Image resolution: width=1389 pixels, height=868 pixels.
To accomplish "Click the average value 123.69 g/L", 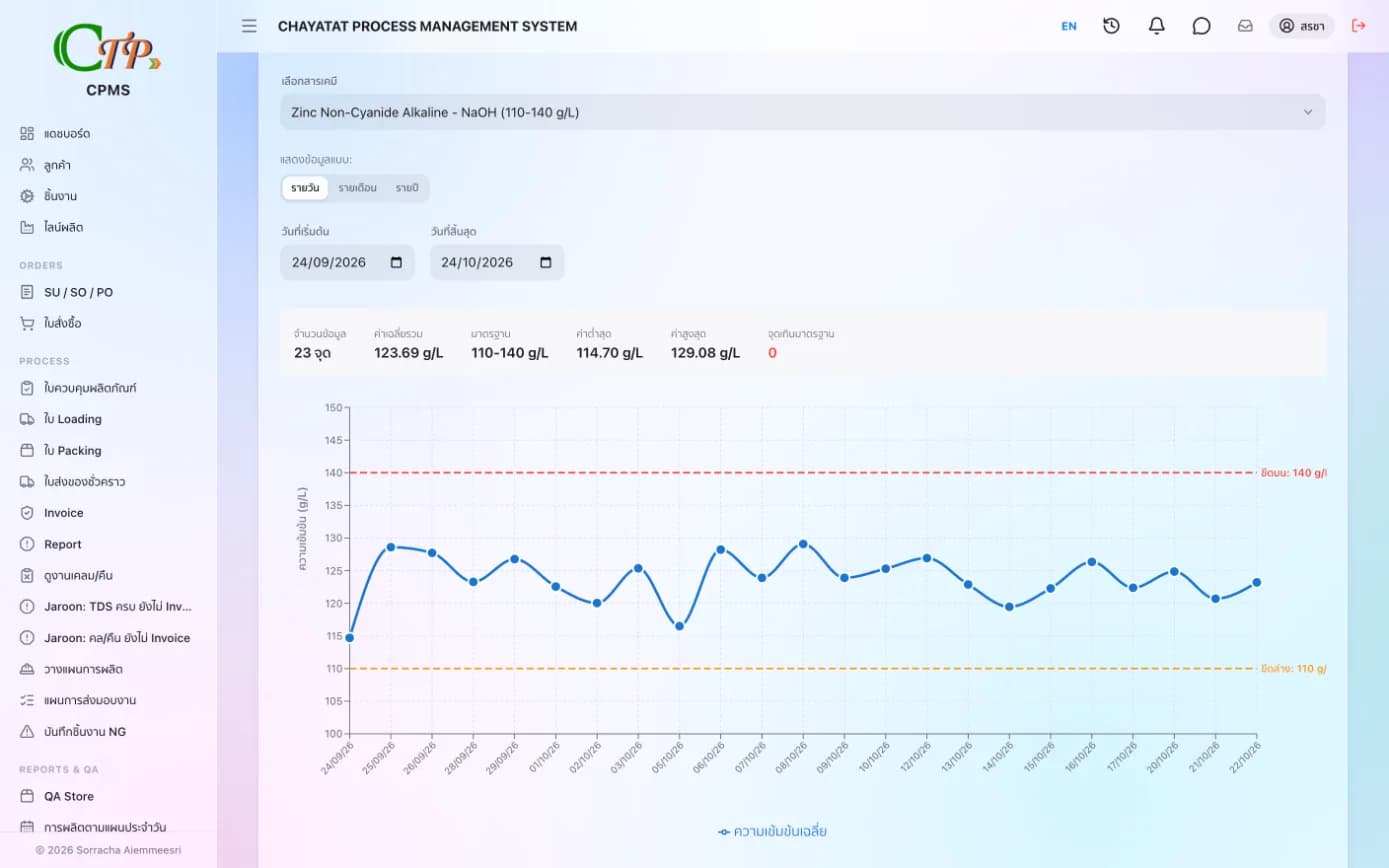I will [409, 353].
